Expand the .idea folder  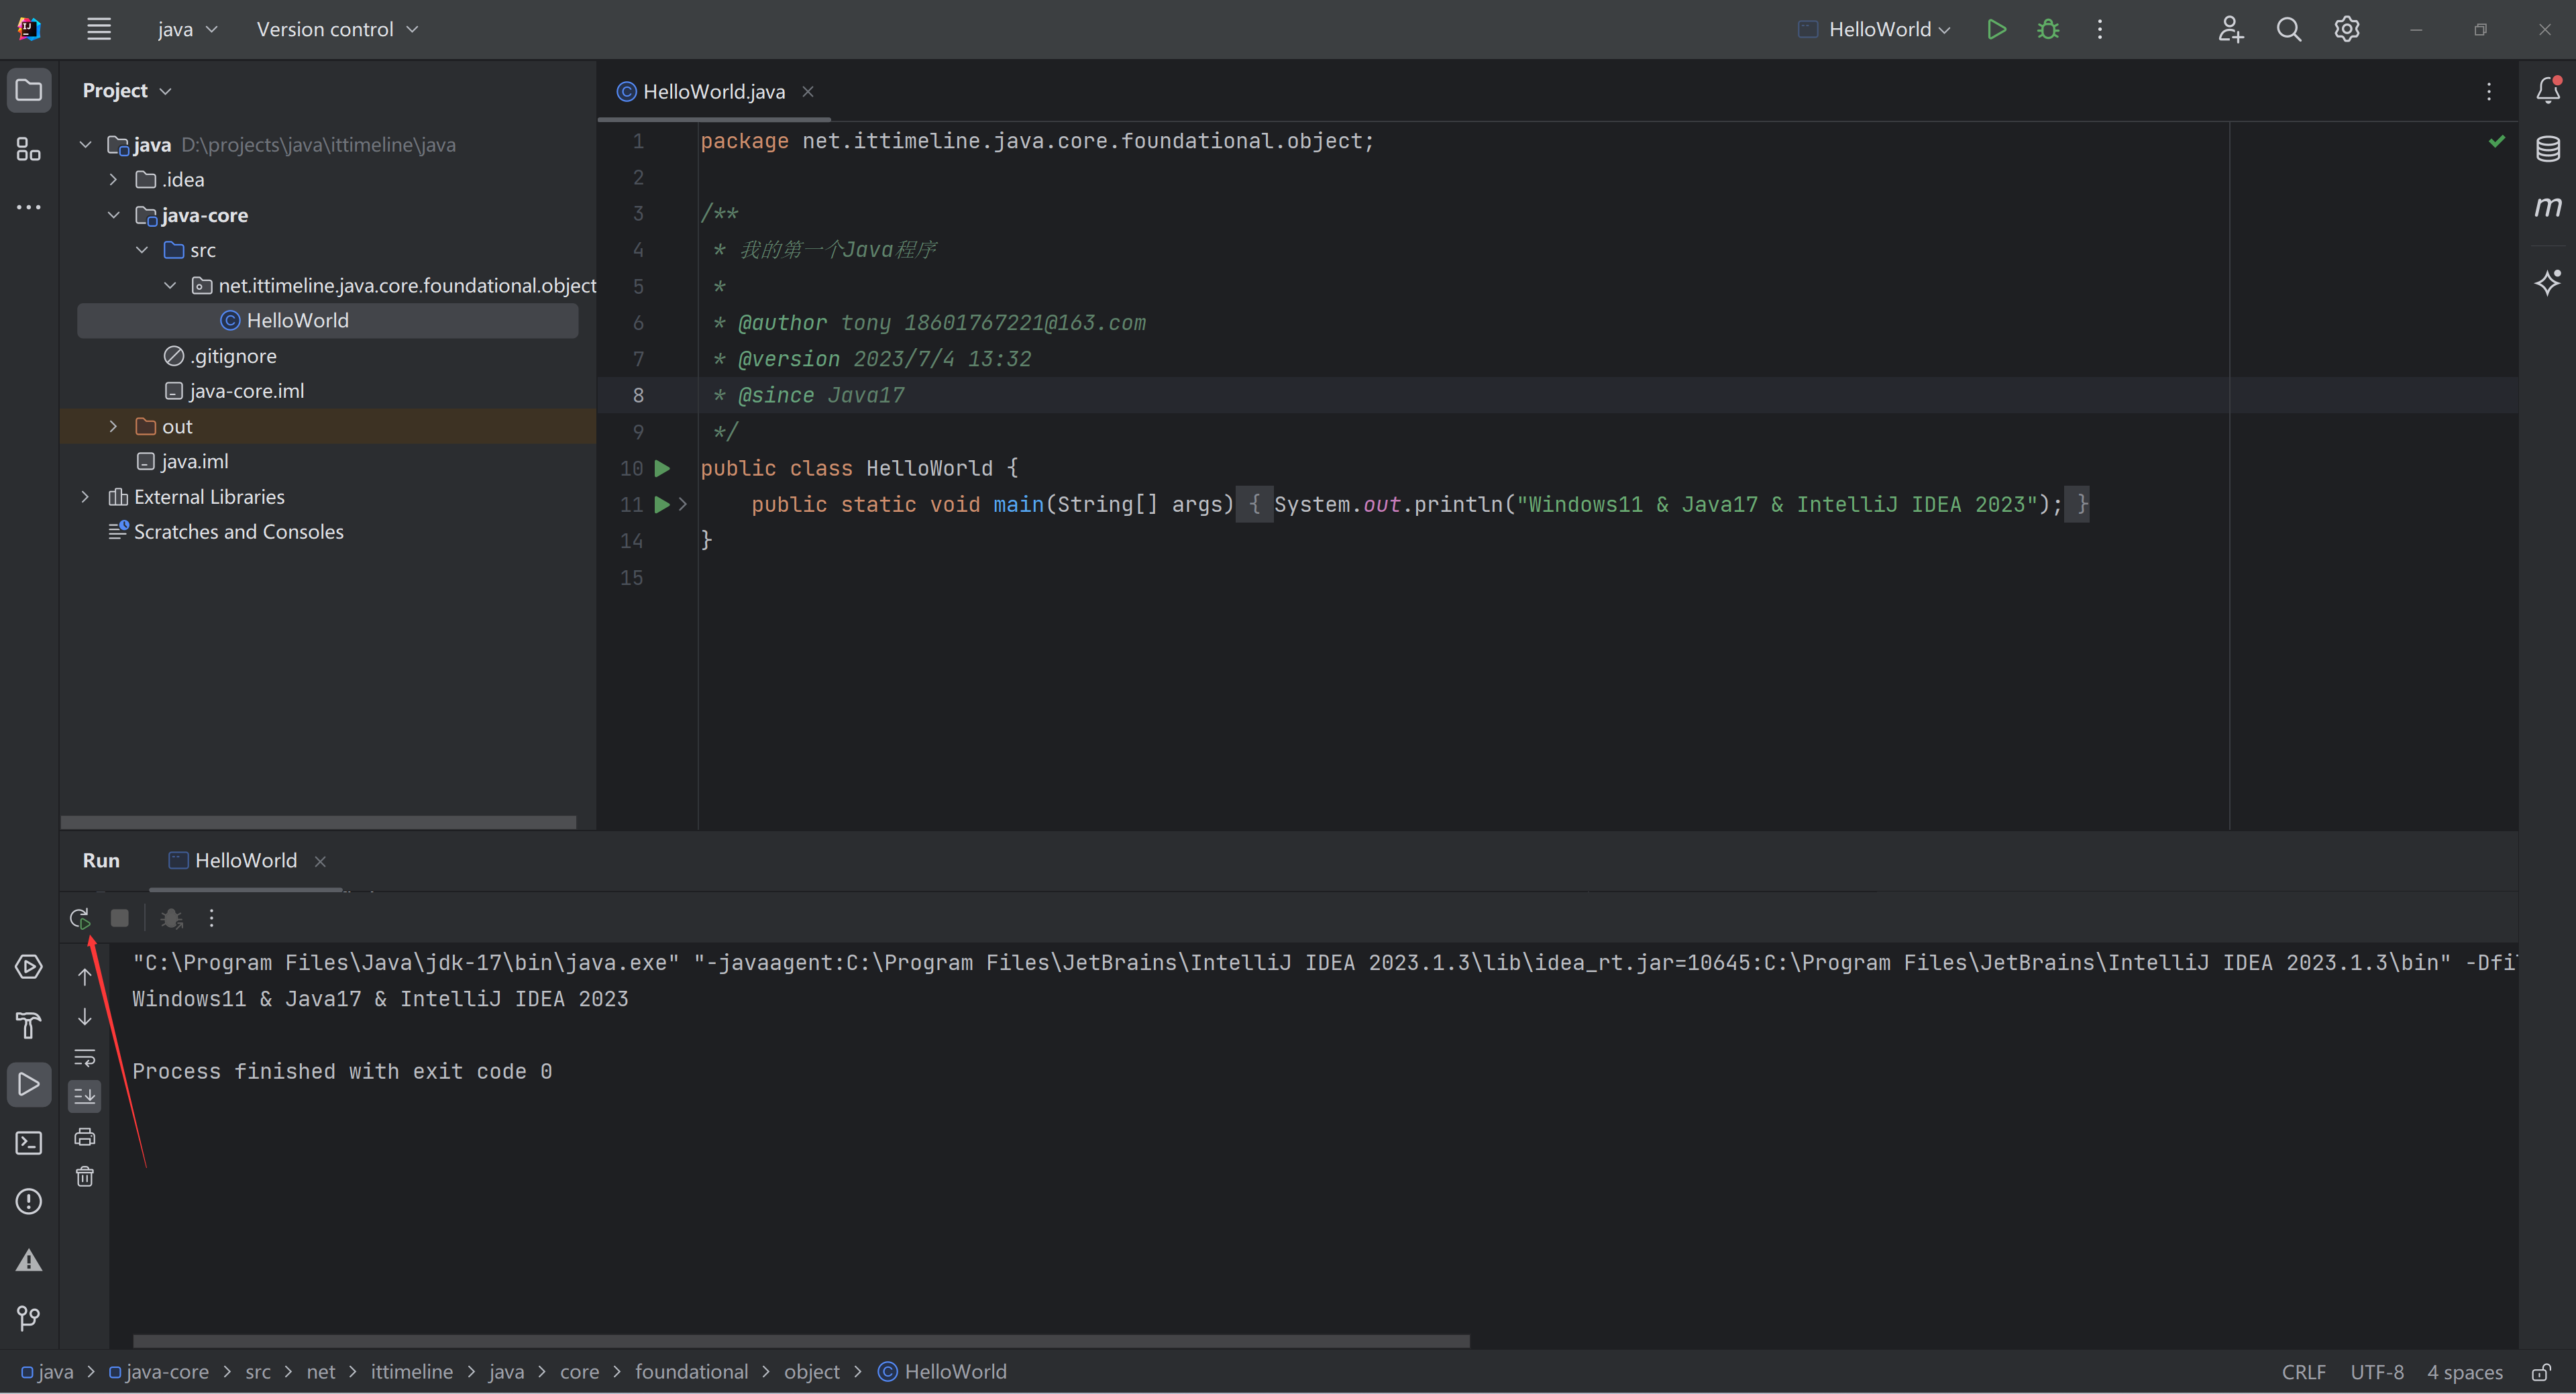pyautogui.click(x=114, y=180)
